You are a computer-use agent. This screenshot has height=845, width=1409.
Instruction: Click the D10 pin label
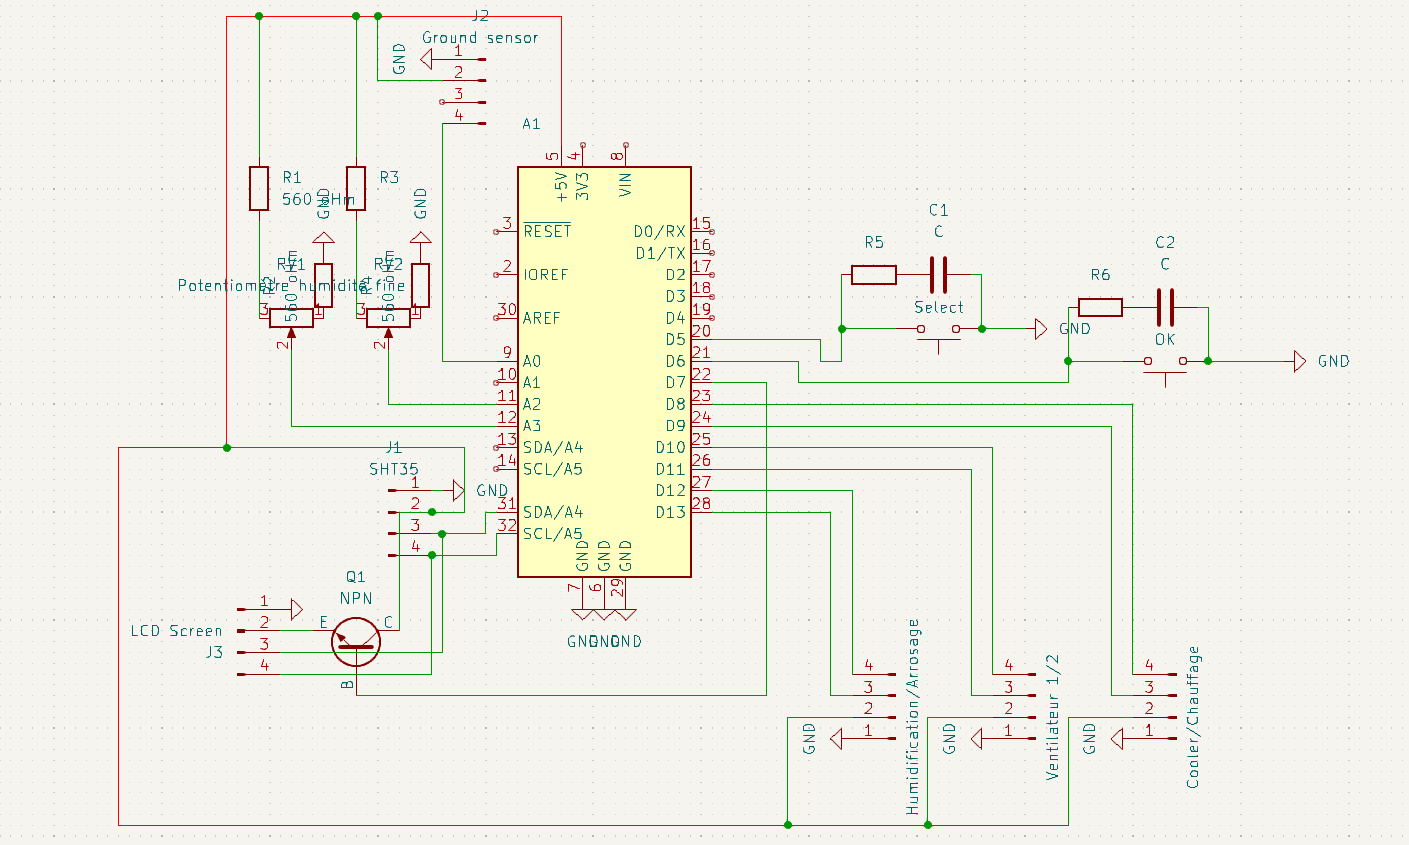pyautogui.click(x=671, y=447)
